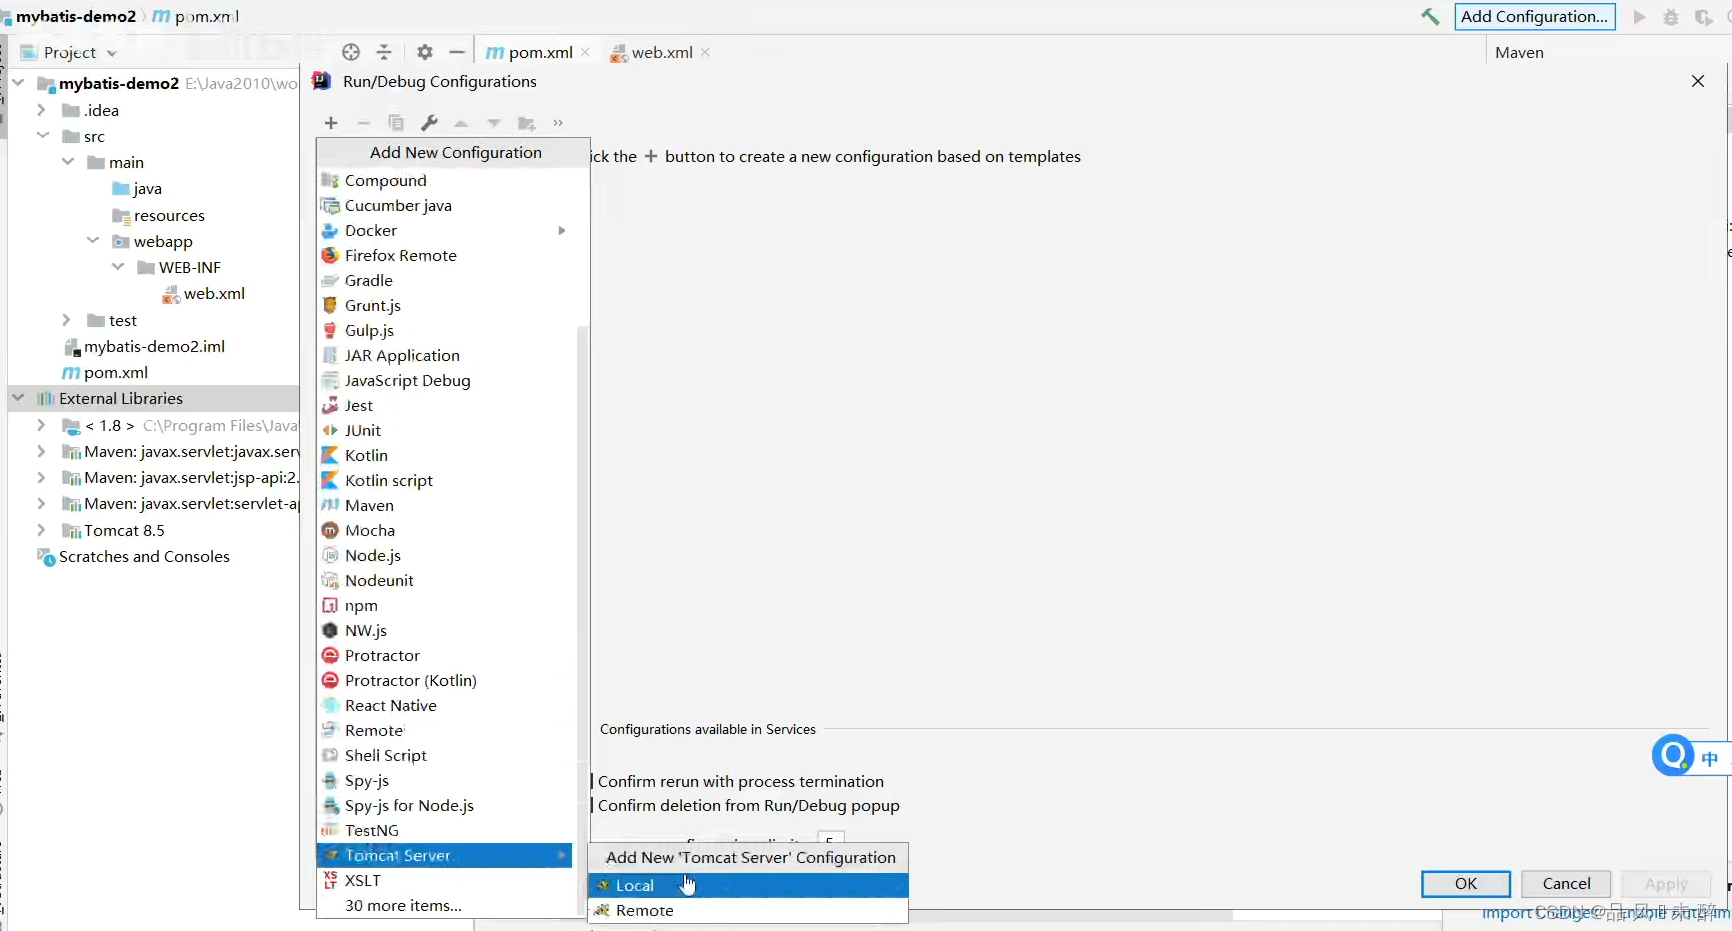Select Tomcat Server menu entry
This screenshot has width=1732, height=931.
click(445, 855)
